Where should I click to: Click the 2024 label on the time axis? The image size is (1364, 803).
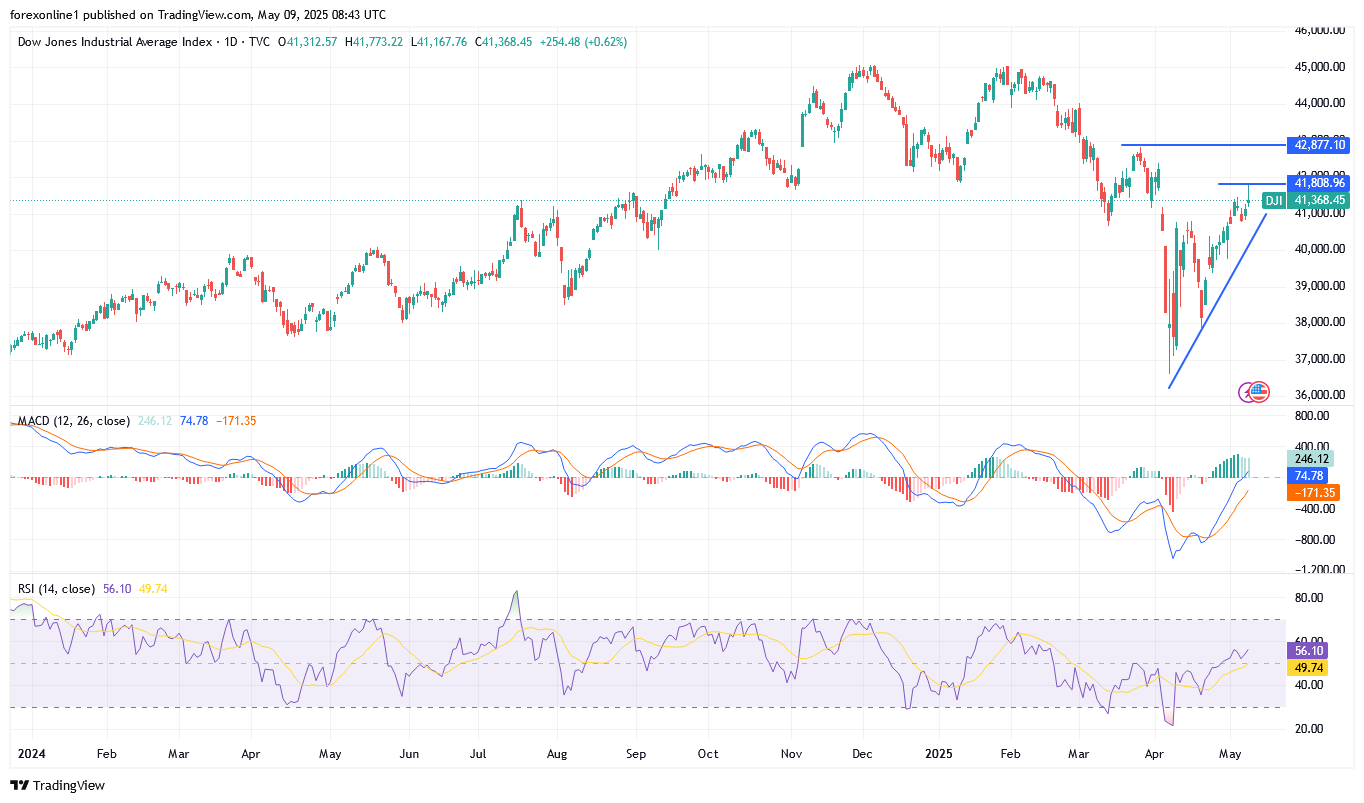[33, 753]
